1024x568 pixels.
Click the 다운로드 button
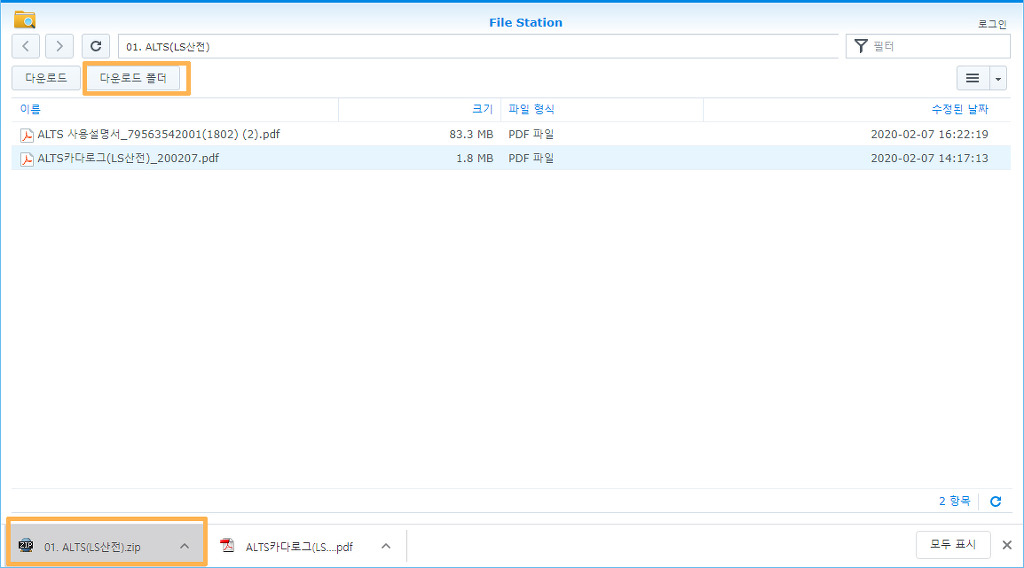click(x=46, y=78)
